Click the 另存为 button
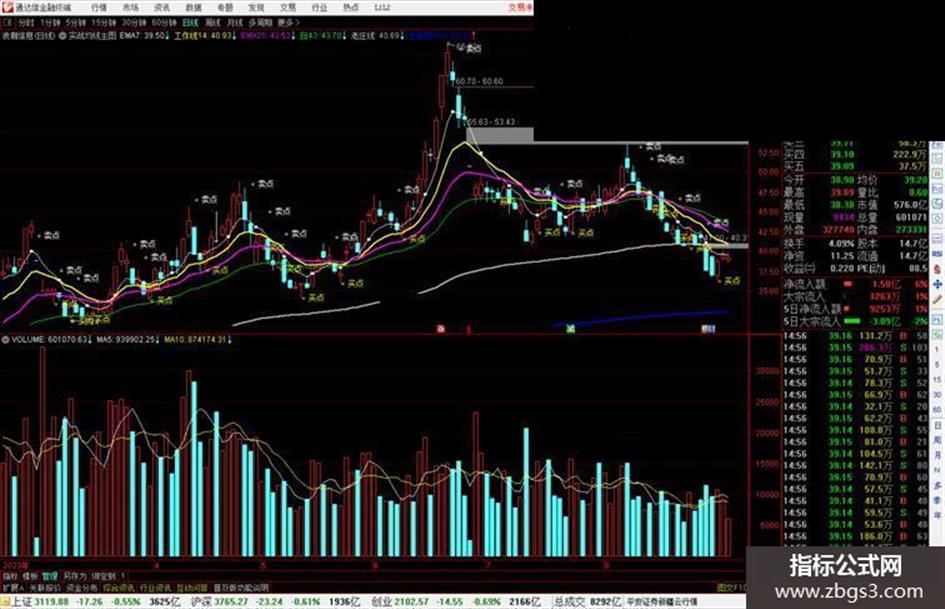Image resolution: width=945 pixels, height=609 pixels. tap(75, 576)
